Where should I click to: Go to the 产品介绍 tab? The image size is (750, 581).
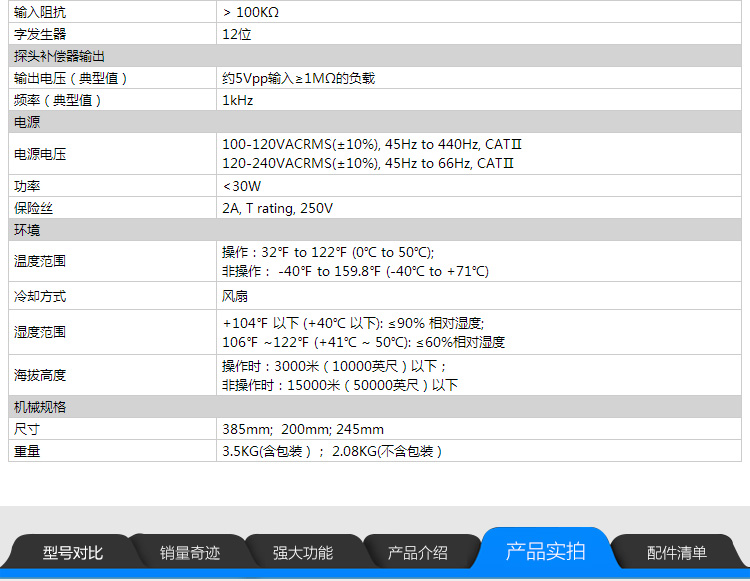click(x=418, y=553)
